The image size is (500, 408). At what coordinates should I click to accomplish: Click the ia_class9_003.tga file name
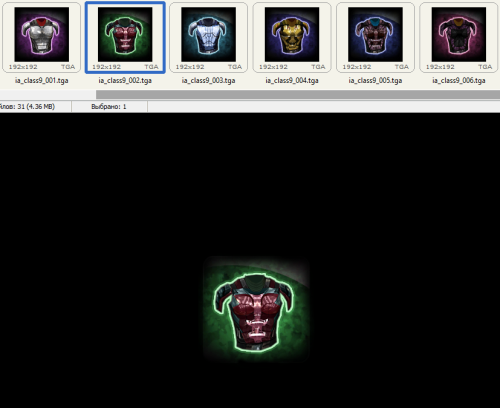pos(208,81)
